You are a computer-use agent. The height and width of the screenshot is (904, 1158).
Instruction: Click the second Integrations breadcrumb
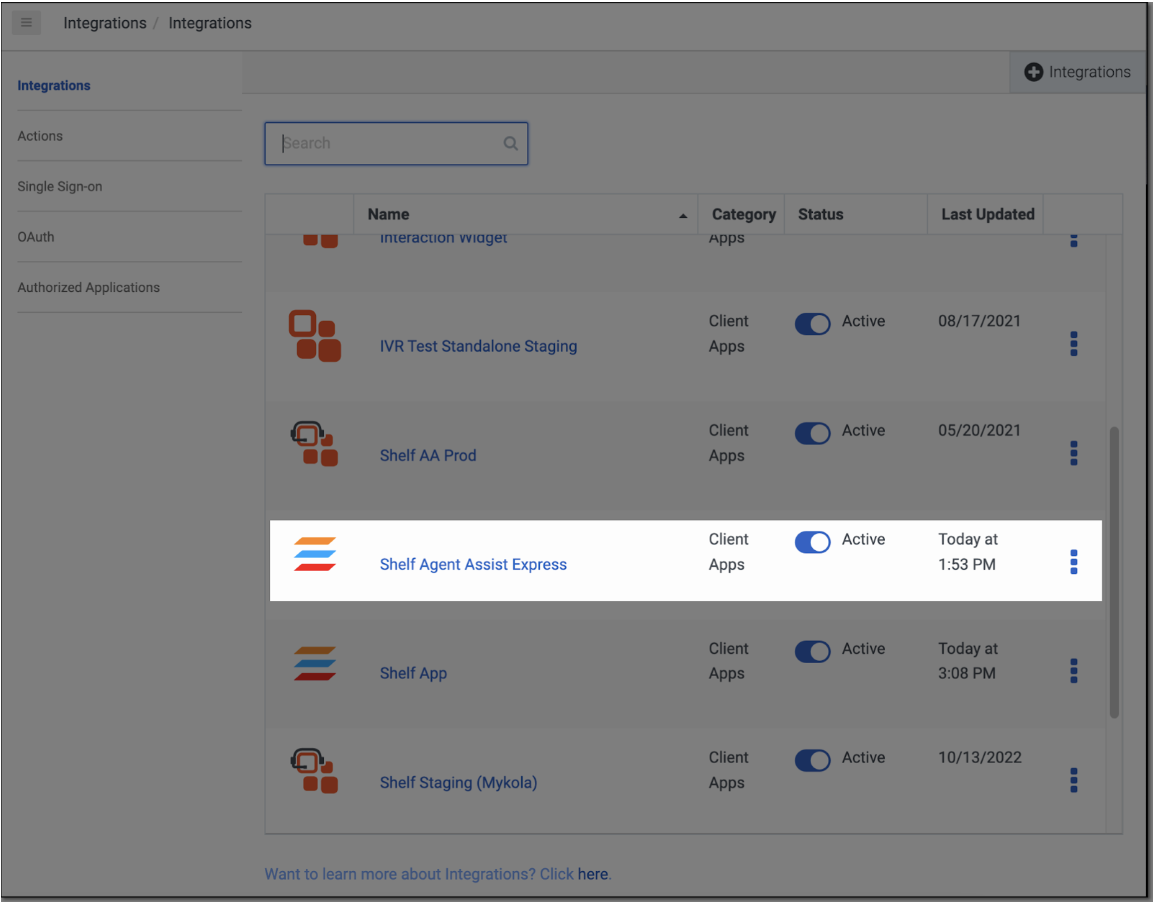(210, 23)
